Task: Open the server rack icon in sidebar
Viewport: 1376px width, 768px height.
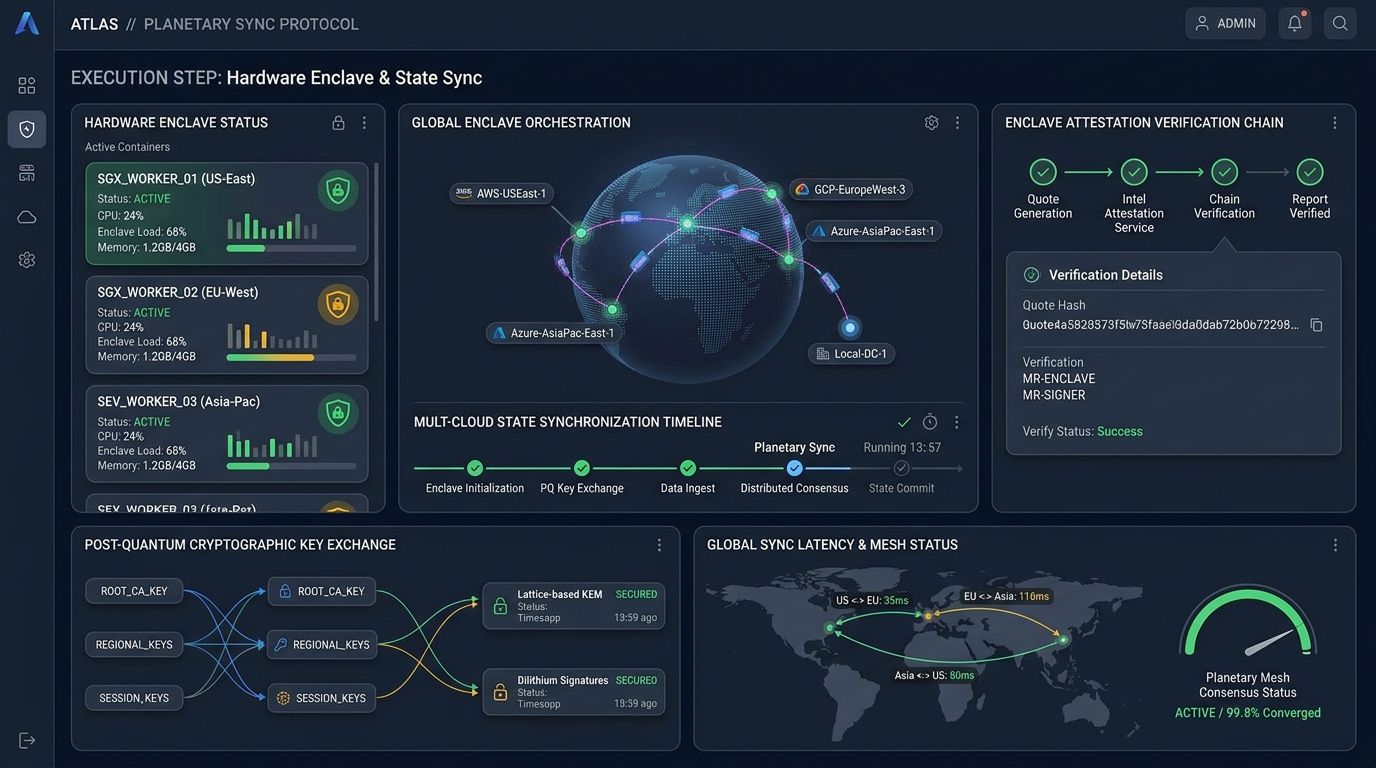Action: tap(27, 173)
